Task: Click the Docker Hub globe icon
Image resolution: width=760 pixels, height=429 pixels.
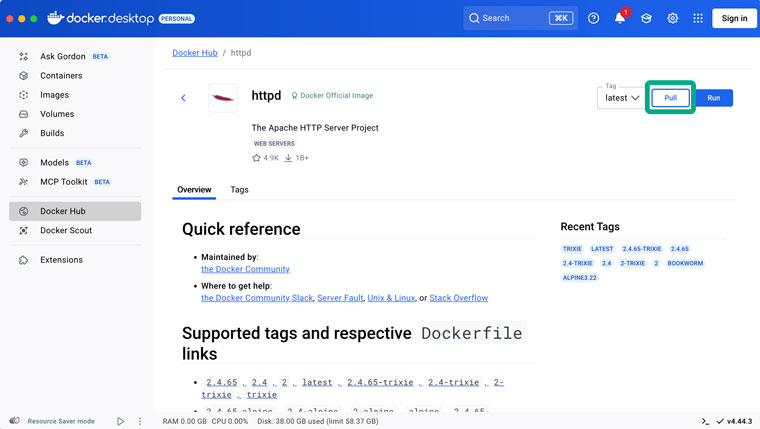Action: tap(23, 211)
